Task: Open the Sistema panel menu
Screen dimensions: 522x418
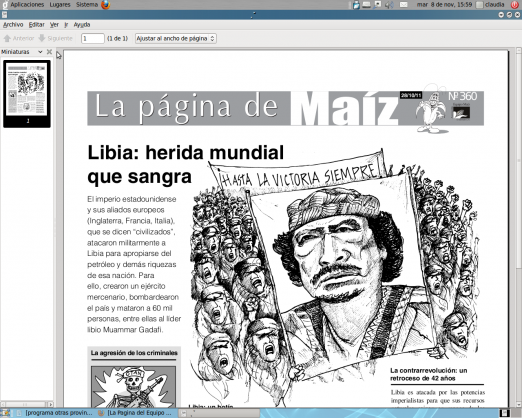Action: pyautogui.click(x=87, y=5)
